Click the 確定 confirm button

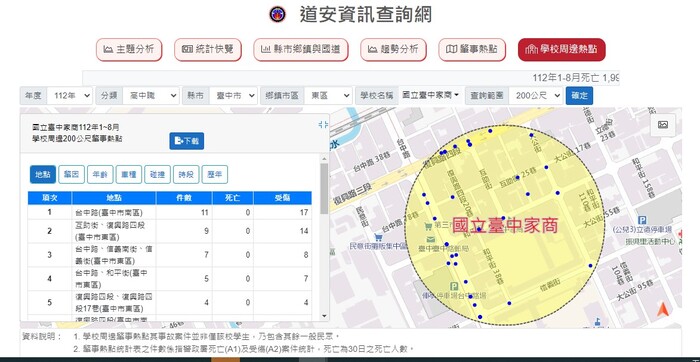tap(579, 96)
